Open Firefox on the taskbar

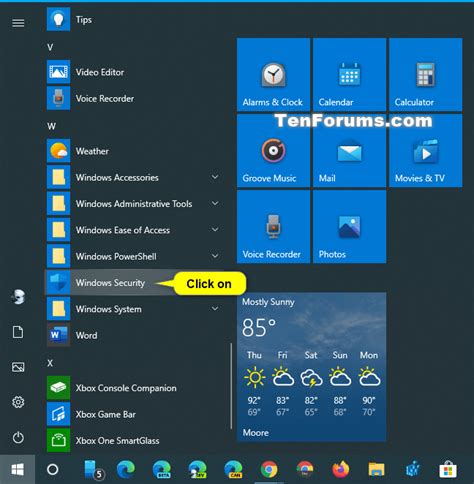tap(341, 470)
